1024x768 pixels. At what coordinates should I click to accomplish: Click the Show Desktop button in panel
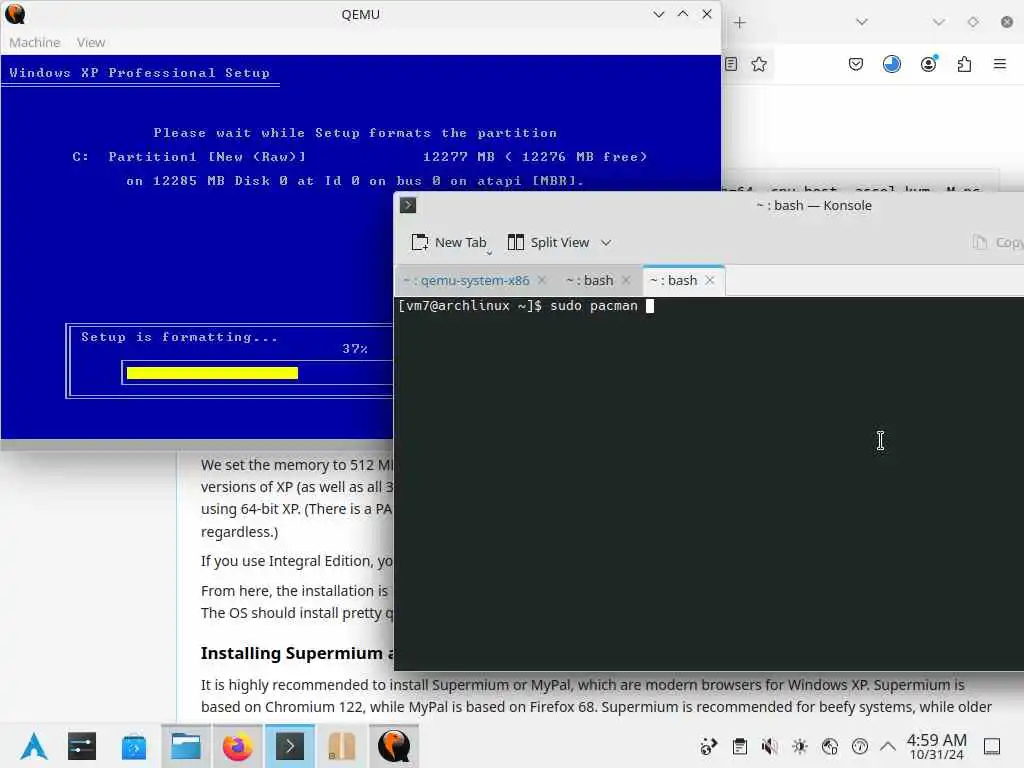(992, 746)
